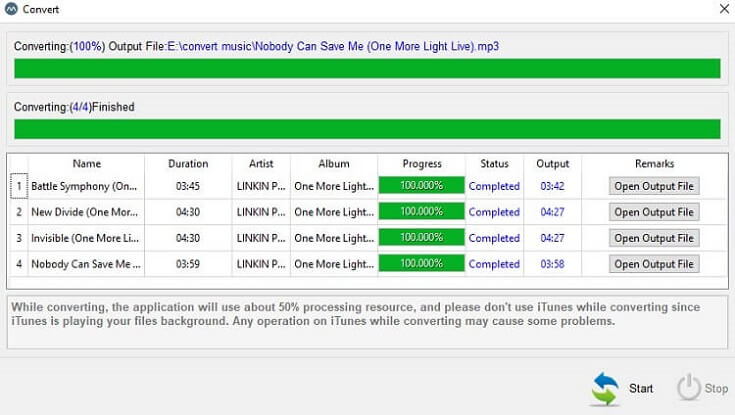Click duration "04:30" of Invisible

click(188, 238)
